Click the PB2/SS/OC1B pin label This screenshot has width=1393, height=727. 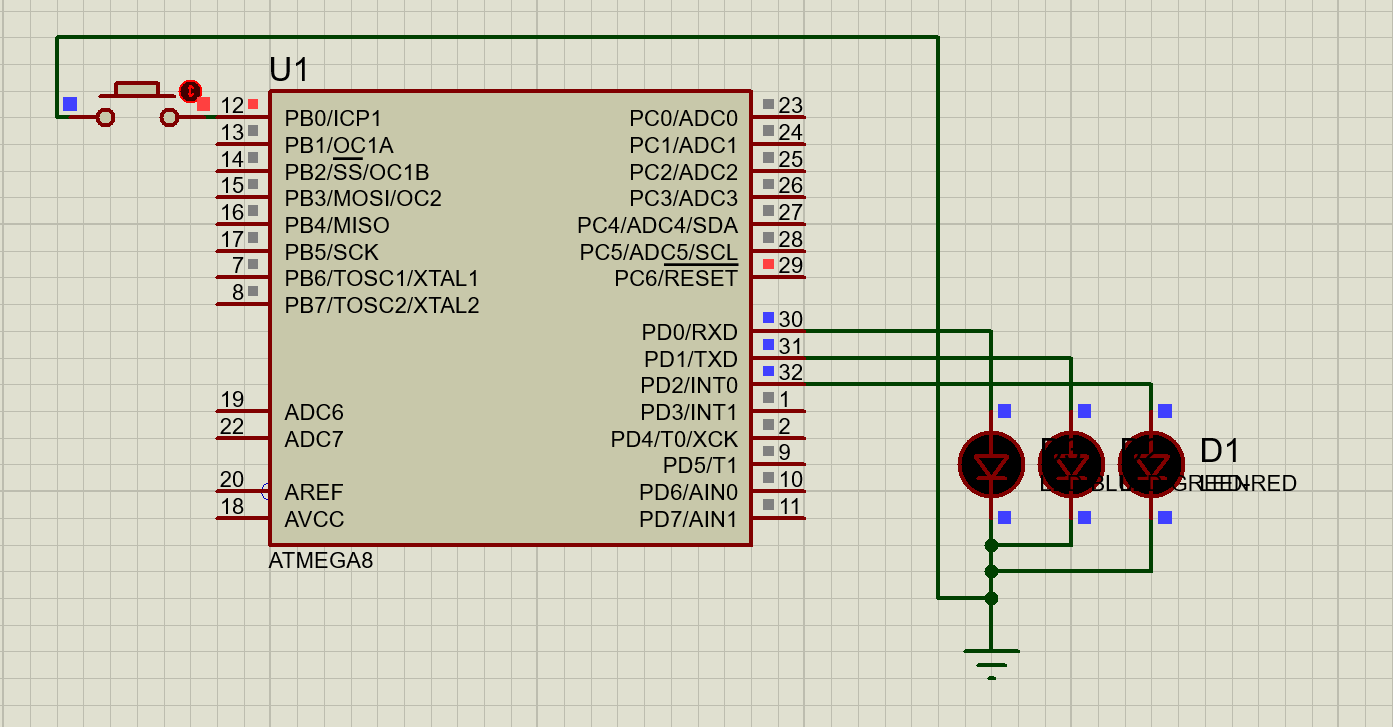coord(357,172)
